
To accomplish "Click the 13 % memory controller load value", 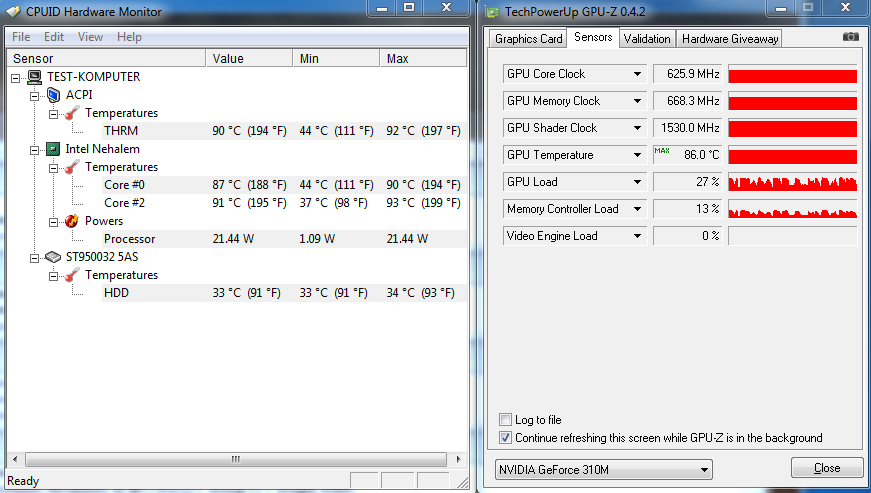I will 687,209.
